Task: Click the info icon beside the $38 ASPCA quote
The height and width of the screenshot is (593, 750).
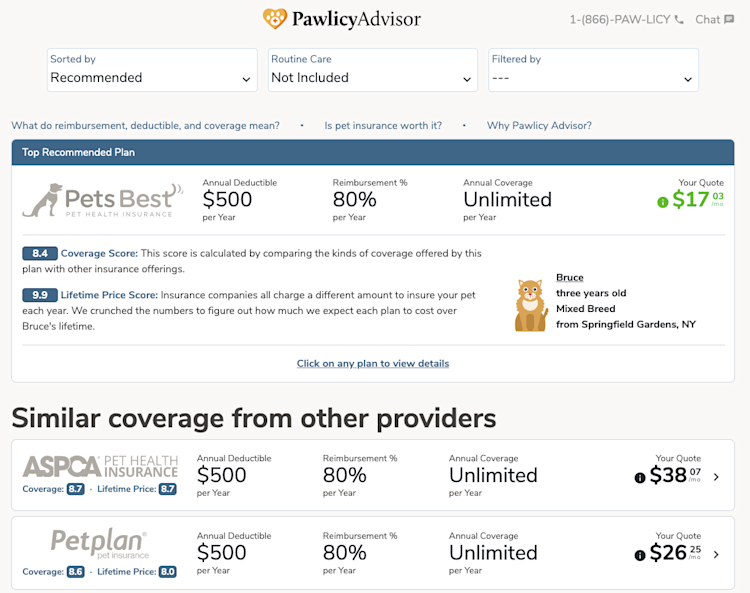Action: pos(640,478)
